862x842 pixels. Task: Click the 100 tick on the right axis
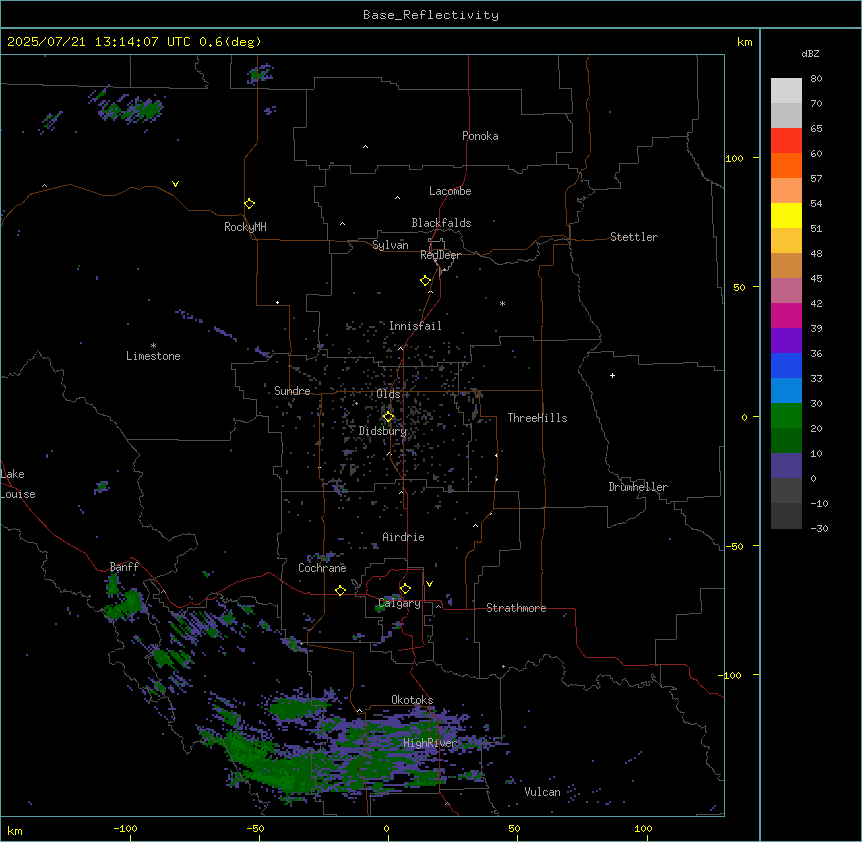point(734,158)
